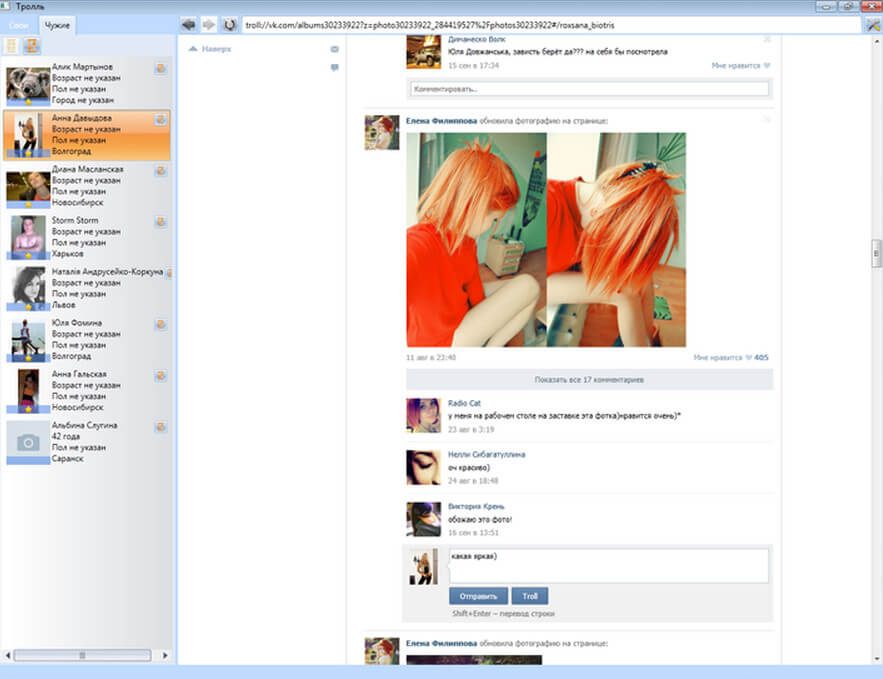Select Анна Гальская account in list
Screen dimensions: 883x679
(x=87, y=391)
